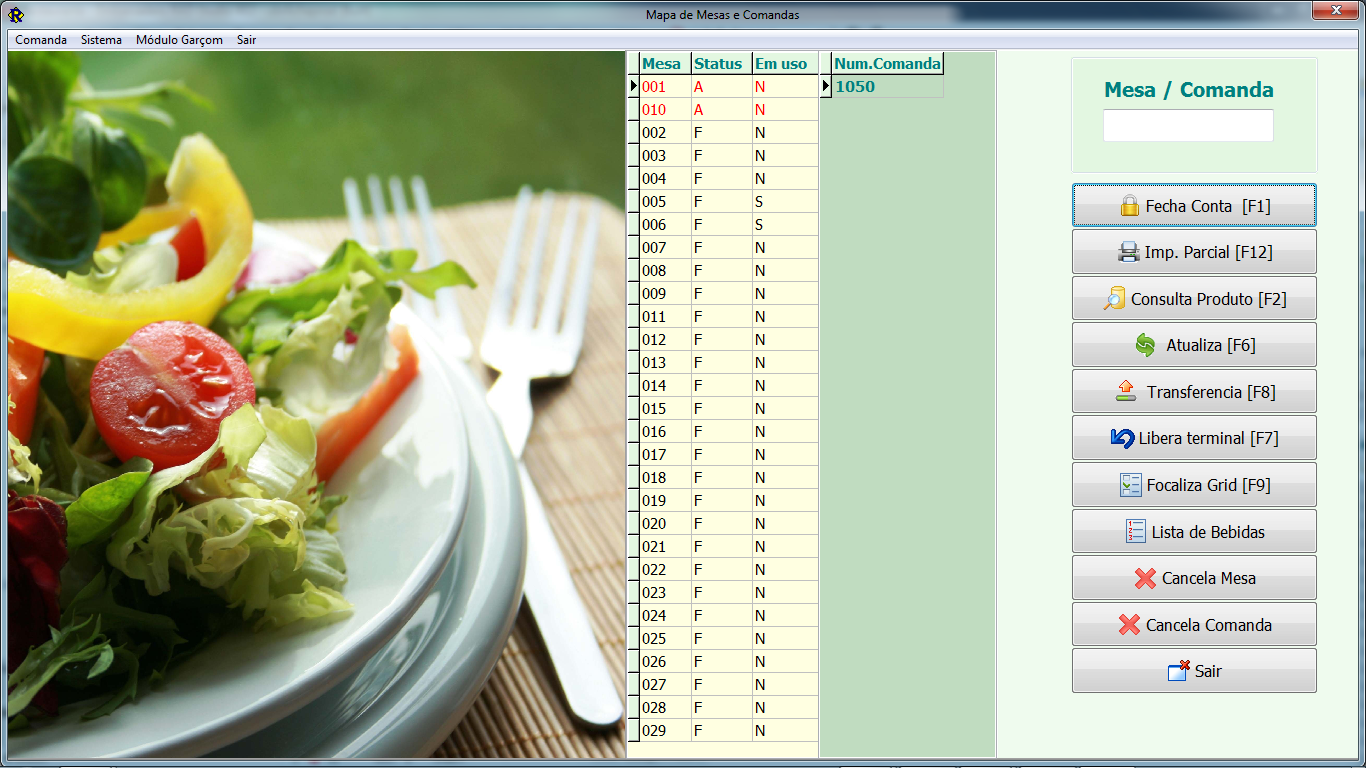Click the Cancela Mesa button

pyautogui.click(x=1194, y=578)
